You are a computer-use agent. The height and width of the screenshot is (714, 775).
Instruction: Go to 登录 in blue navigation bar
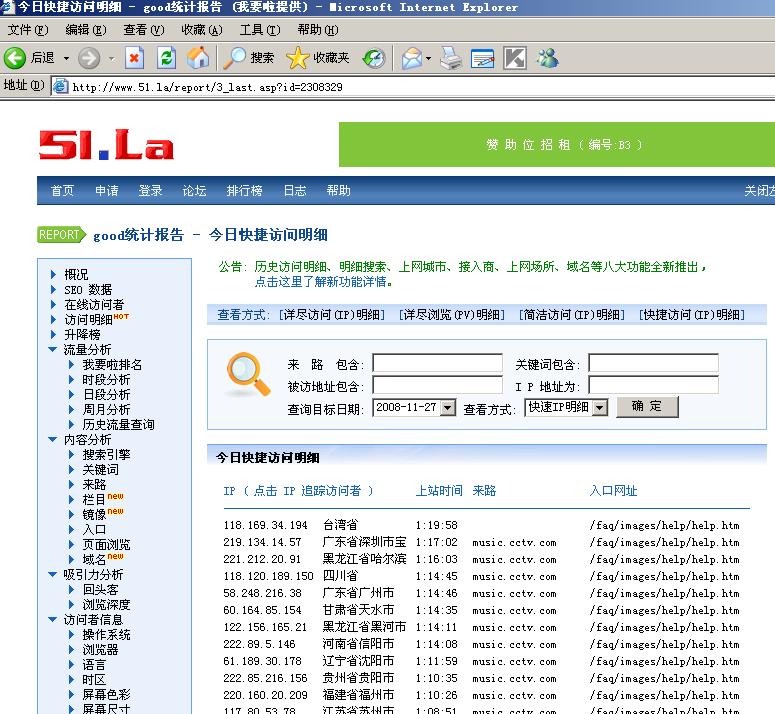[151, 191]
